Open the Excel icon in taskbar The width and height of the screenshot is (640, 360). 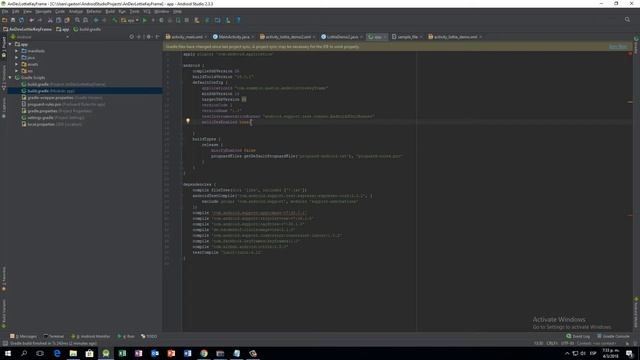coord(122,353)
